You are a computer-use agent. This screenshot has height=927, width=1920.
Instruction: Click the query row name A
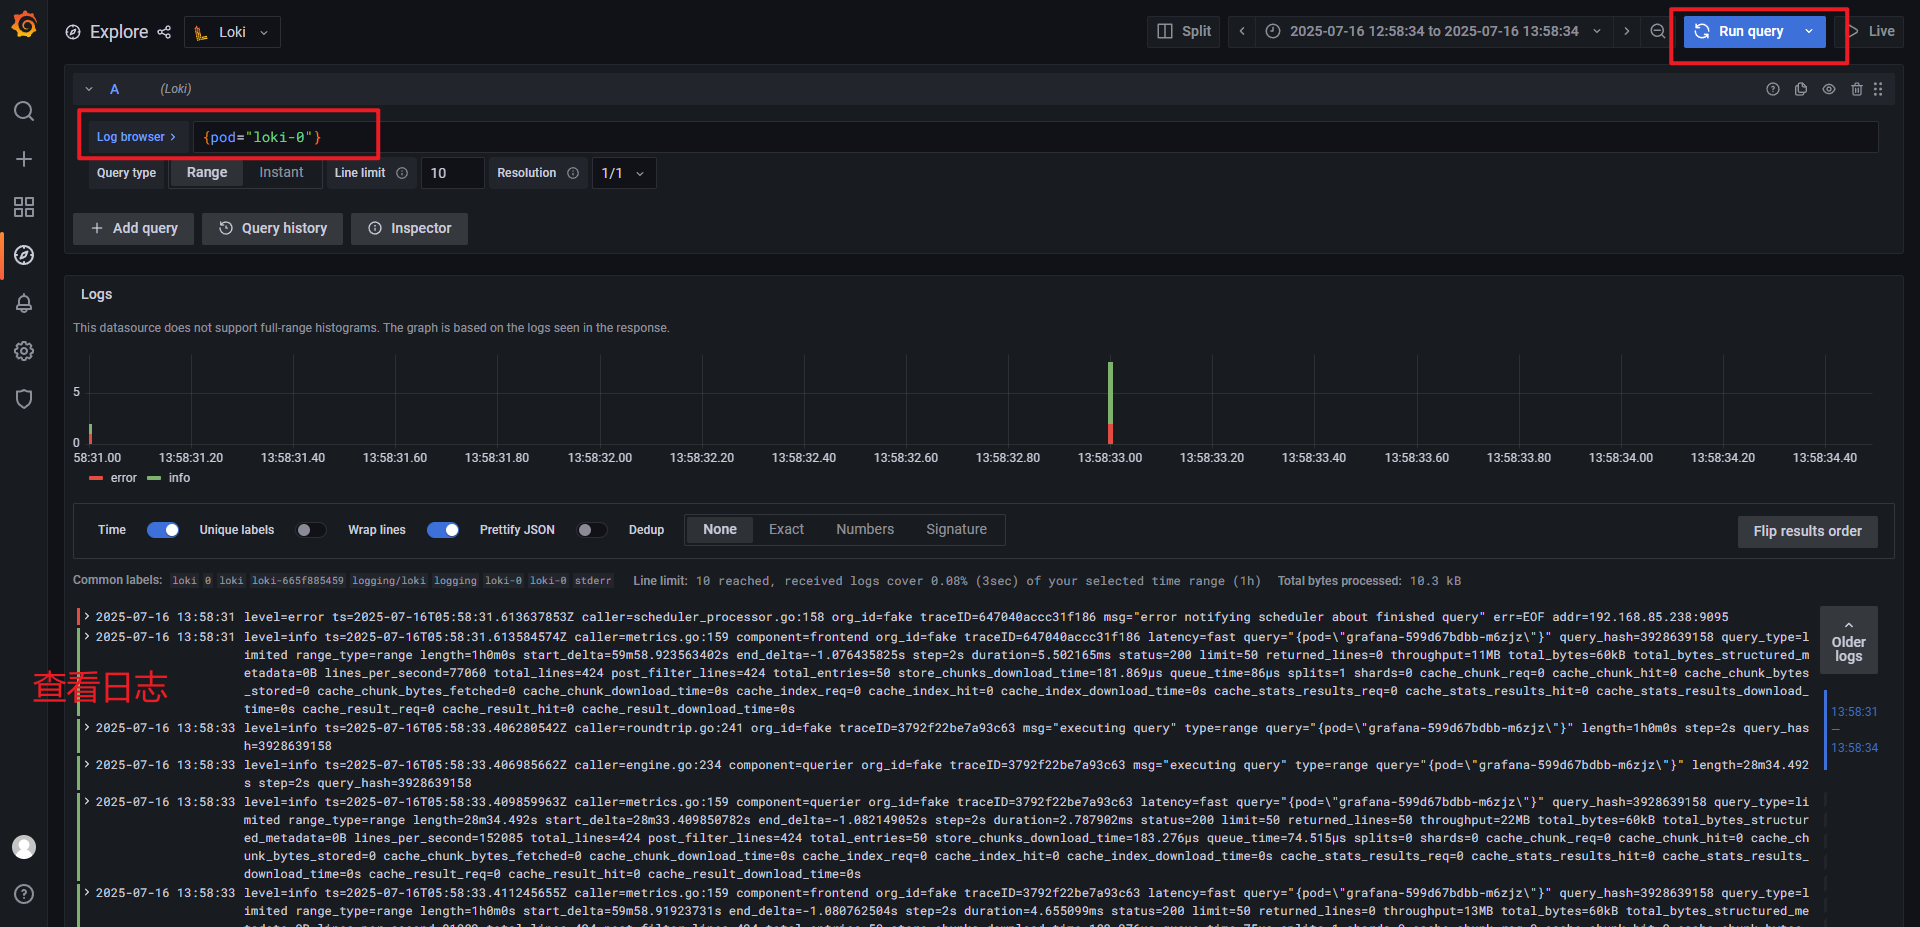tap(114, 89)
